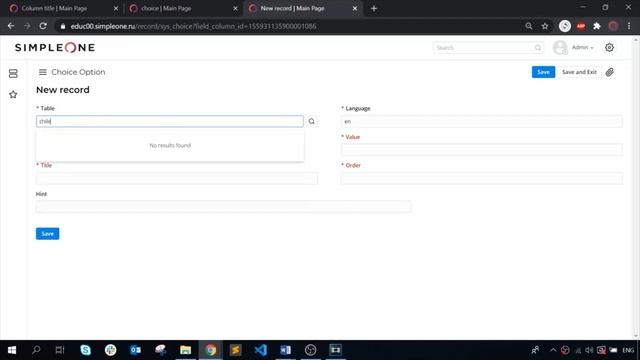Open the Windows Start menu
This screenshot has height=360, width=640.
tap(12, 350)
